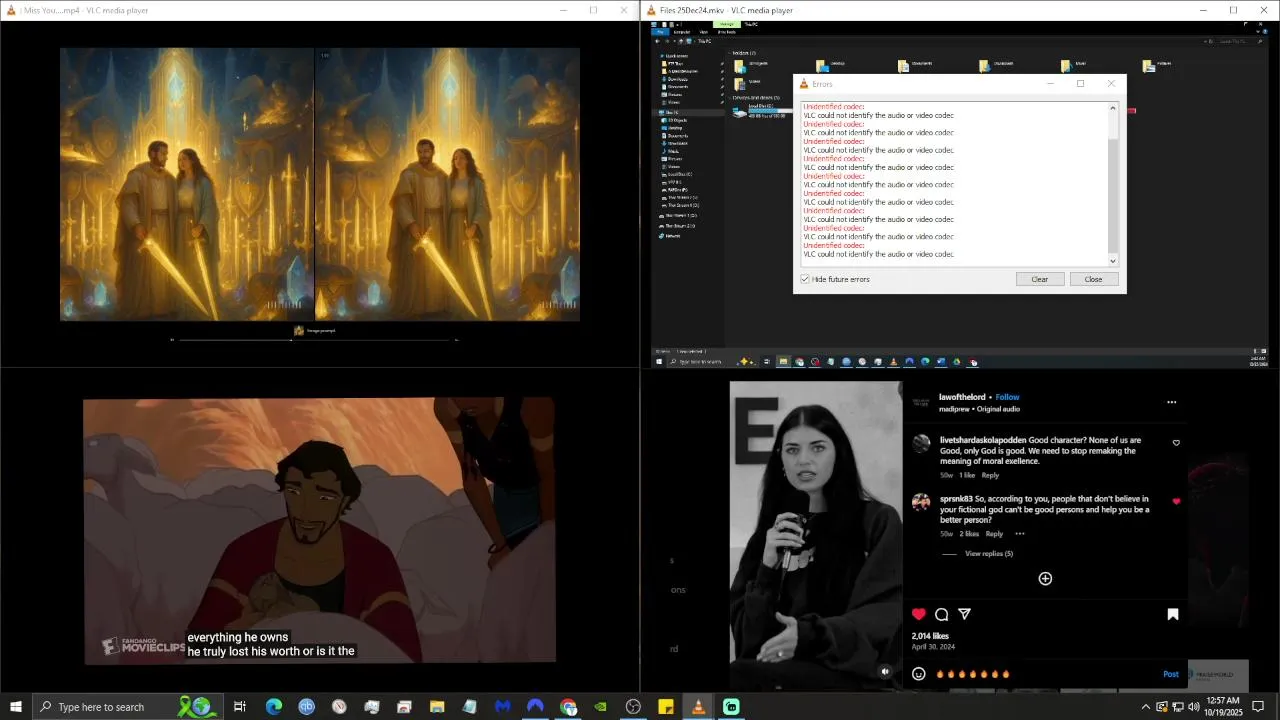Viewport: 1280px width, 720px height.
Task: Switch to Google Chrome in the taskbar
Action: (x=568, y=707)
